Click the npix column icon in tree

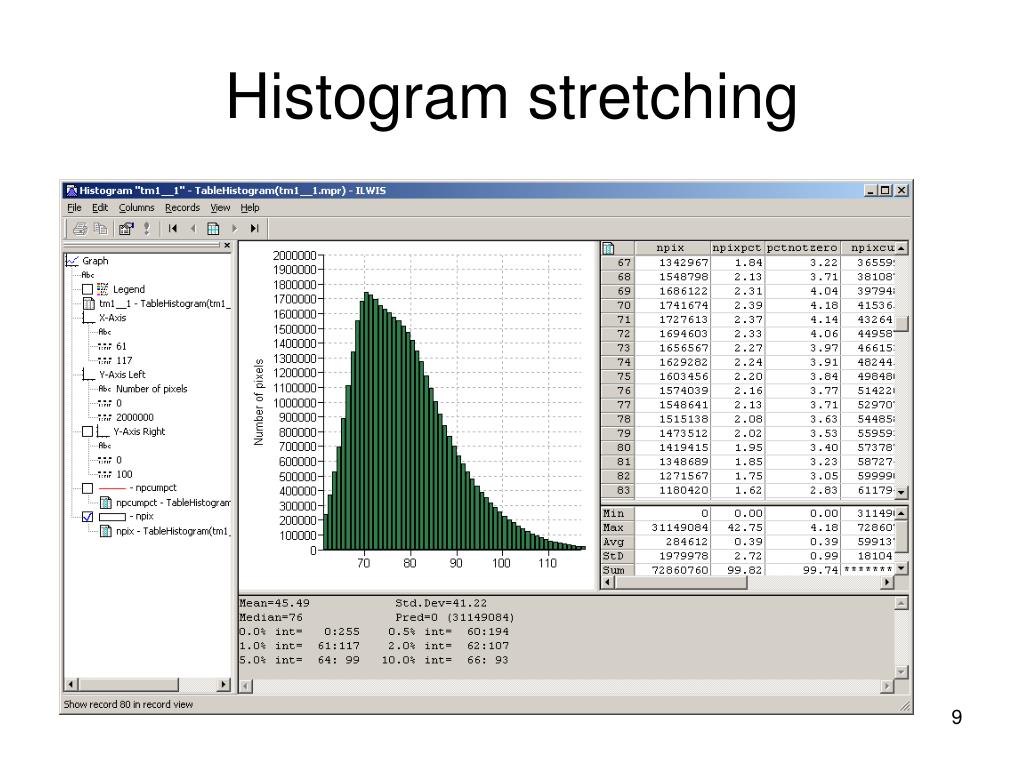click(x=105, y=531)
